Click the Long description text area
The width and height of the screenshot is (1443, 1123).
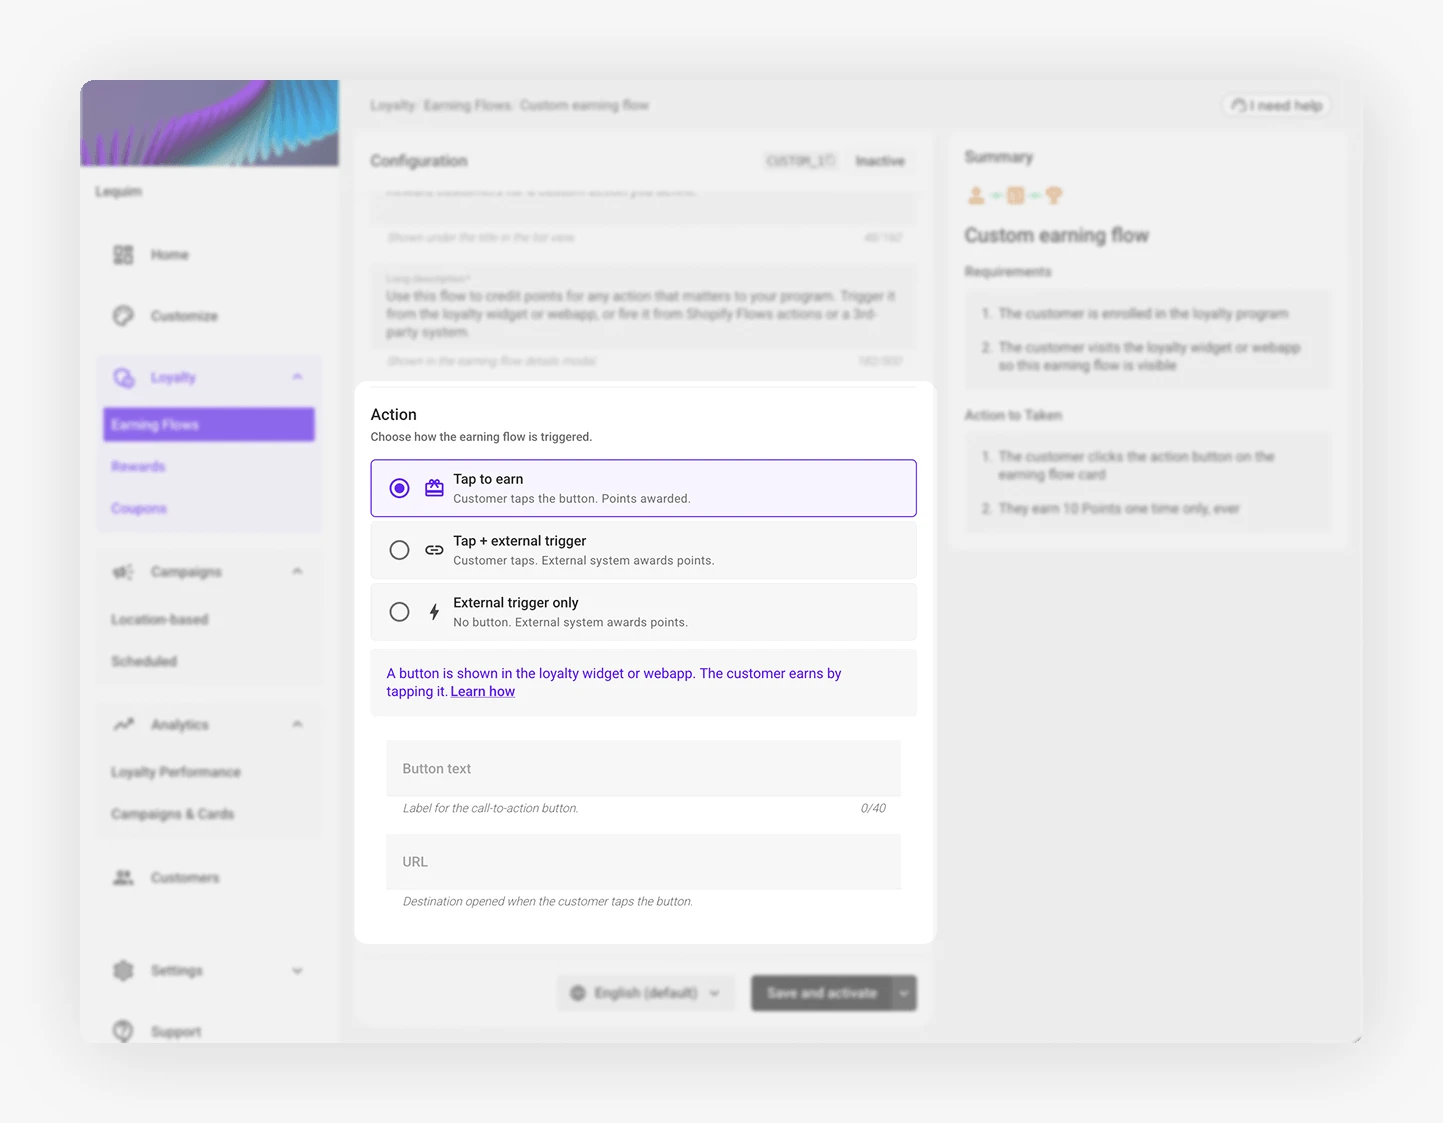click(x=644, y=307)
